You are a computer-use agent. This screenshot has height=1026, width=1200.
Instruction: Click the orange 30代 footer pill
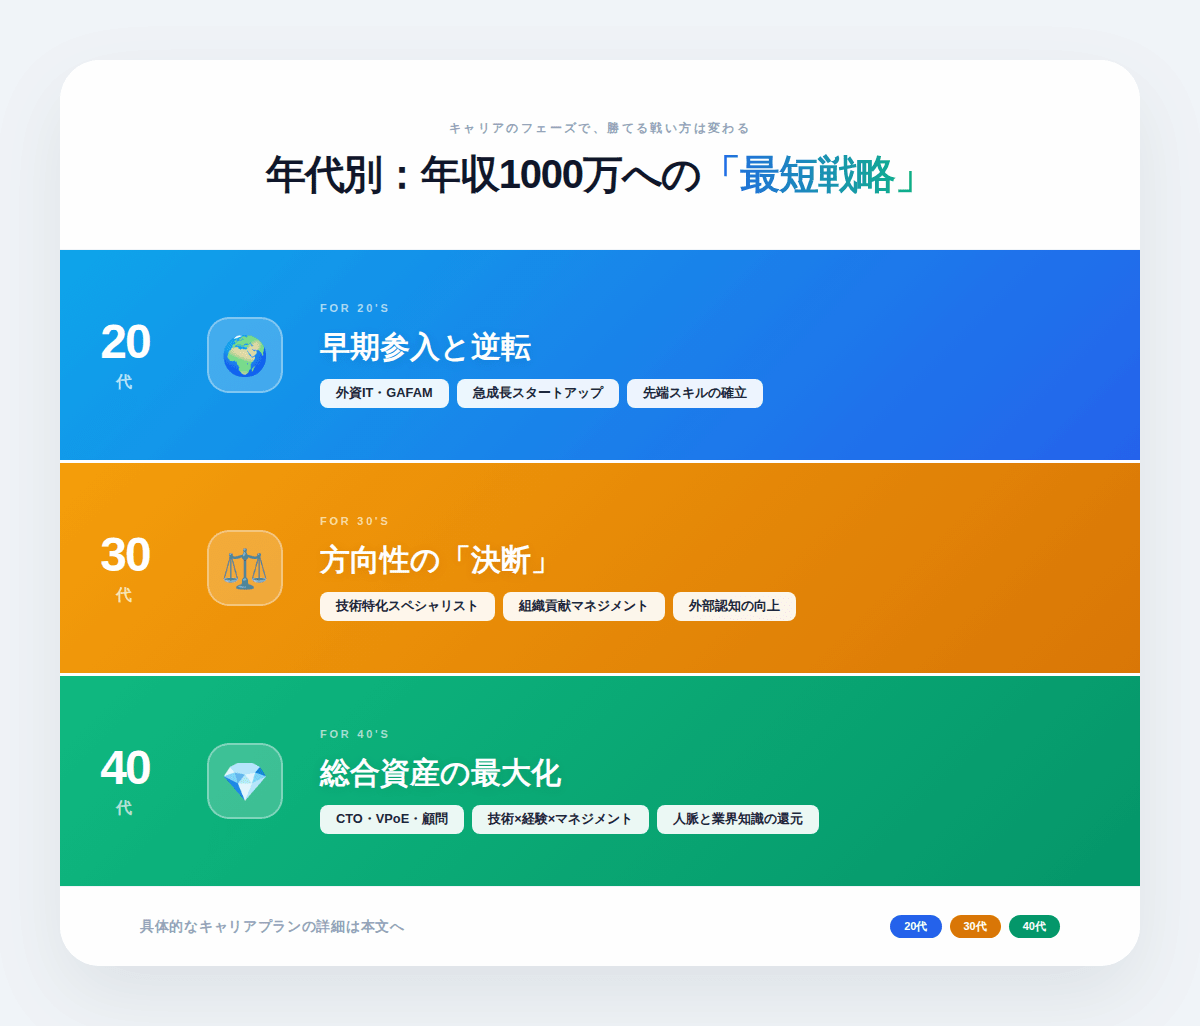(975, 927)
